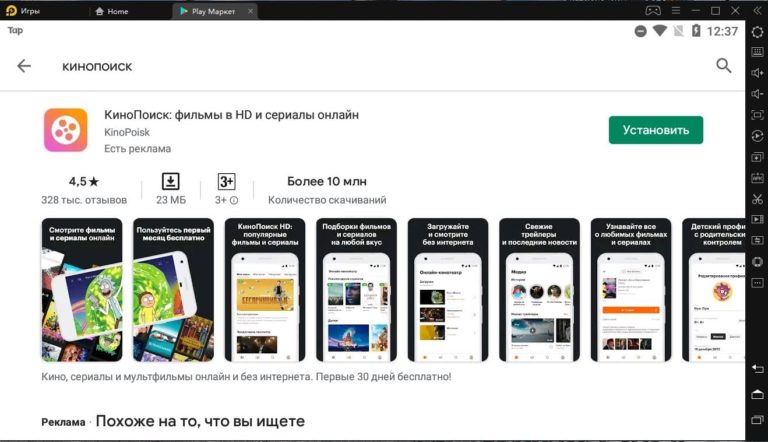Open search with the magnifier icon

click(x=723, y=66)
